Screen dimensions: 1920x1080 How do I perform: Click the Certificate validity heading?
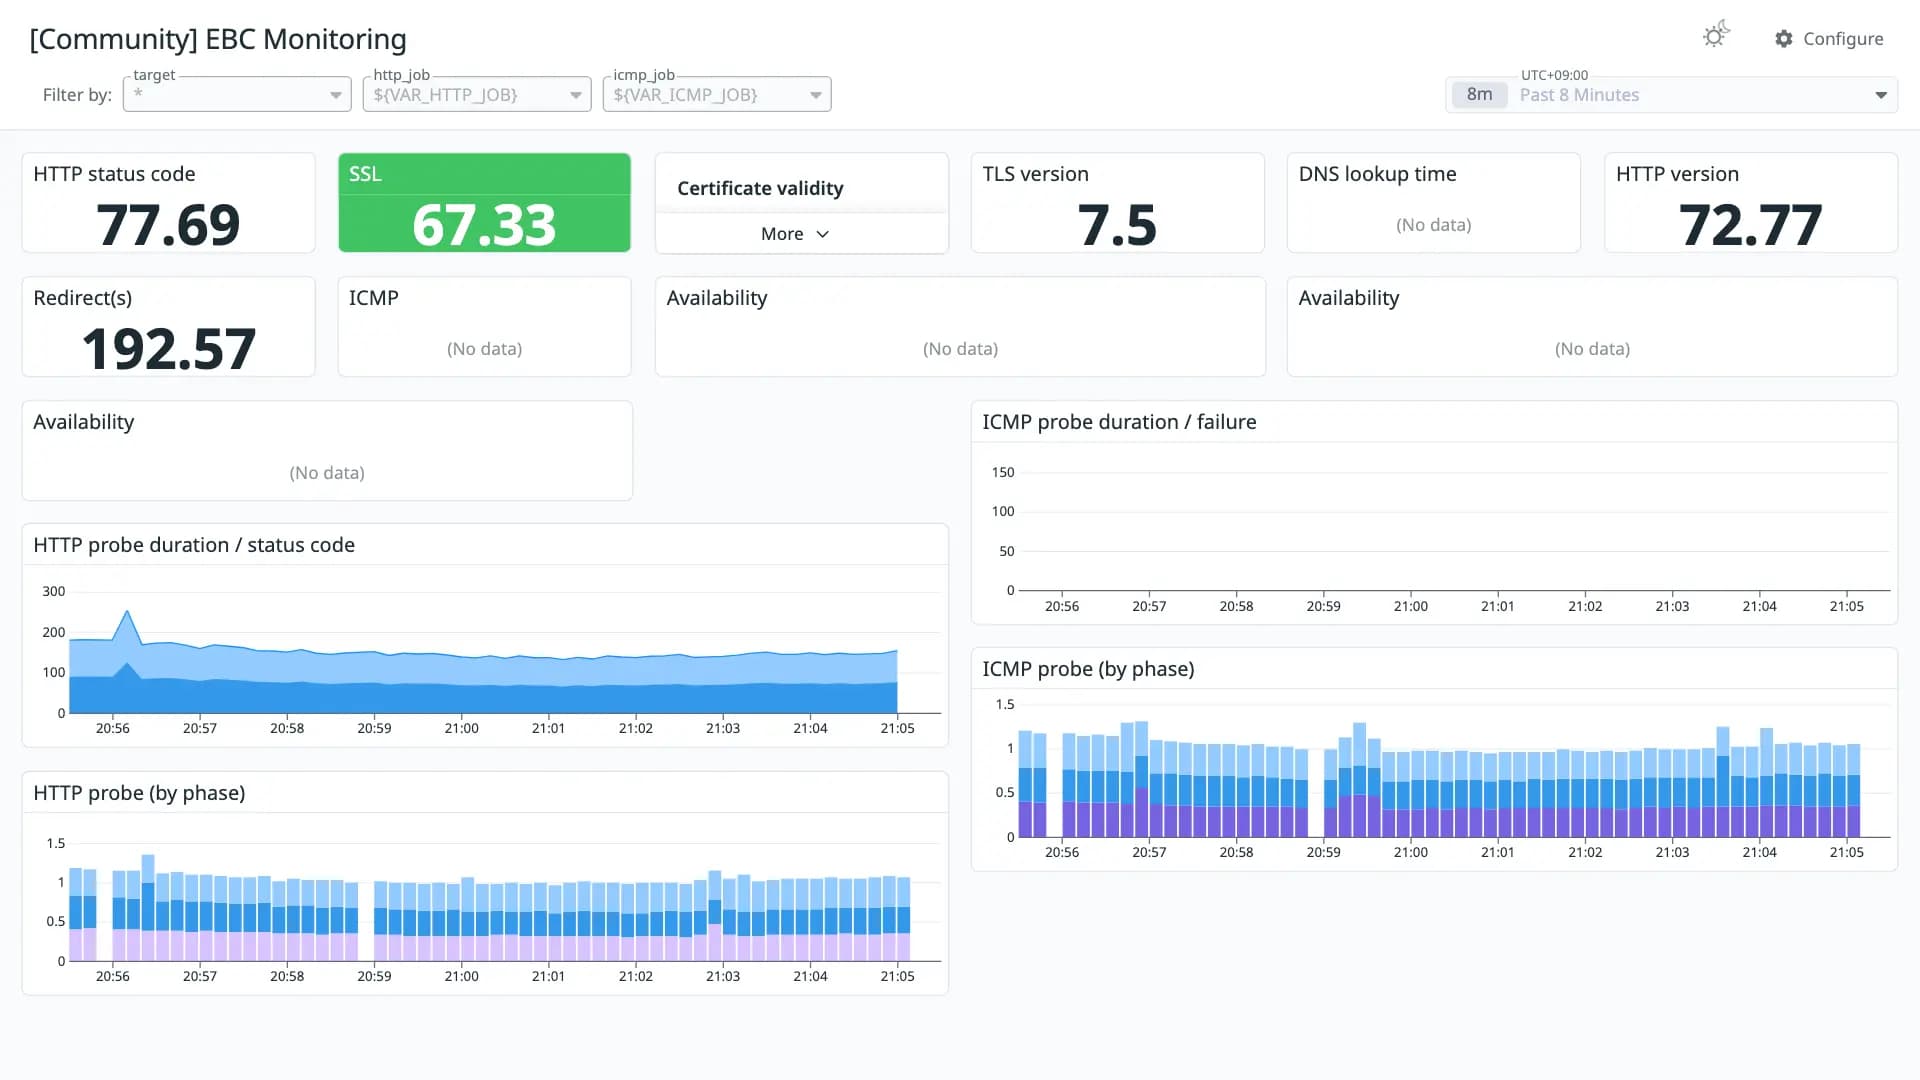(x=760, y=188)
